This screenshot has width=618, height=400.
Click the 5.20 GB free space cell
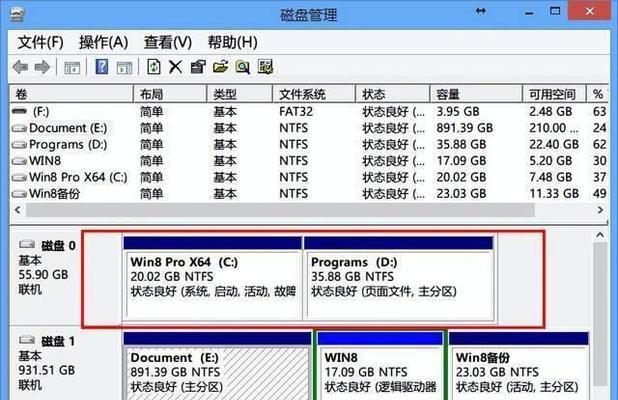pyautogui.click(x=550, y=161)
